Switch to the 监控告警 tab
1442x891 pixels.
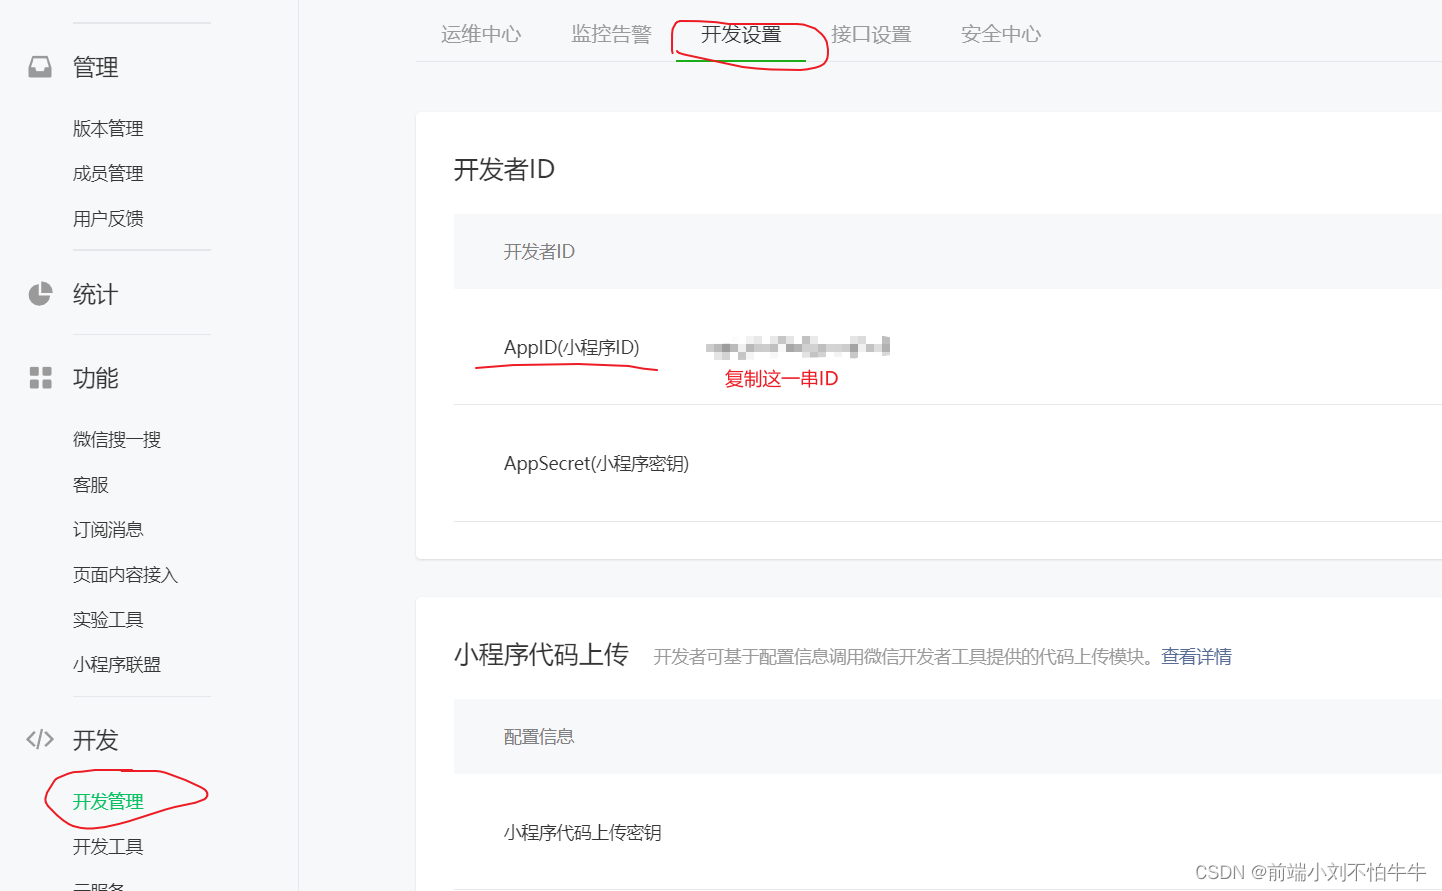pyautogui.click(x=611, y=34)
